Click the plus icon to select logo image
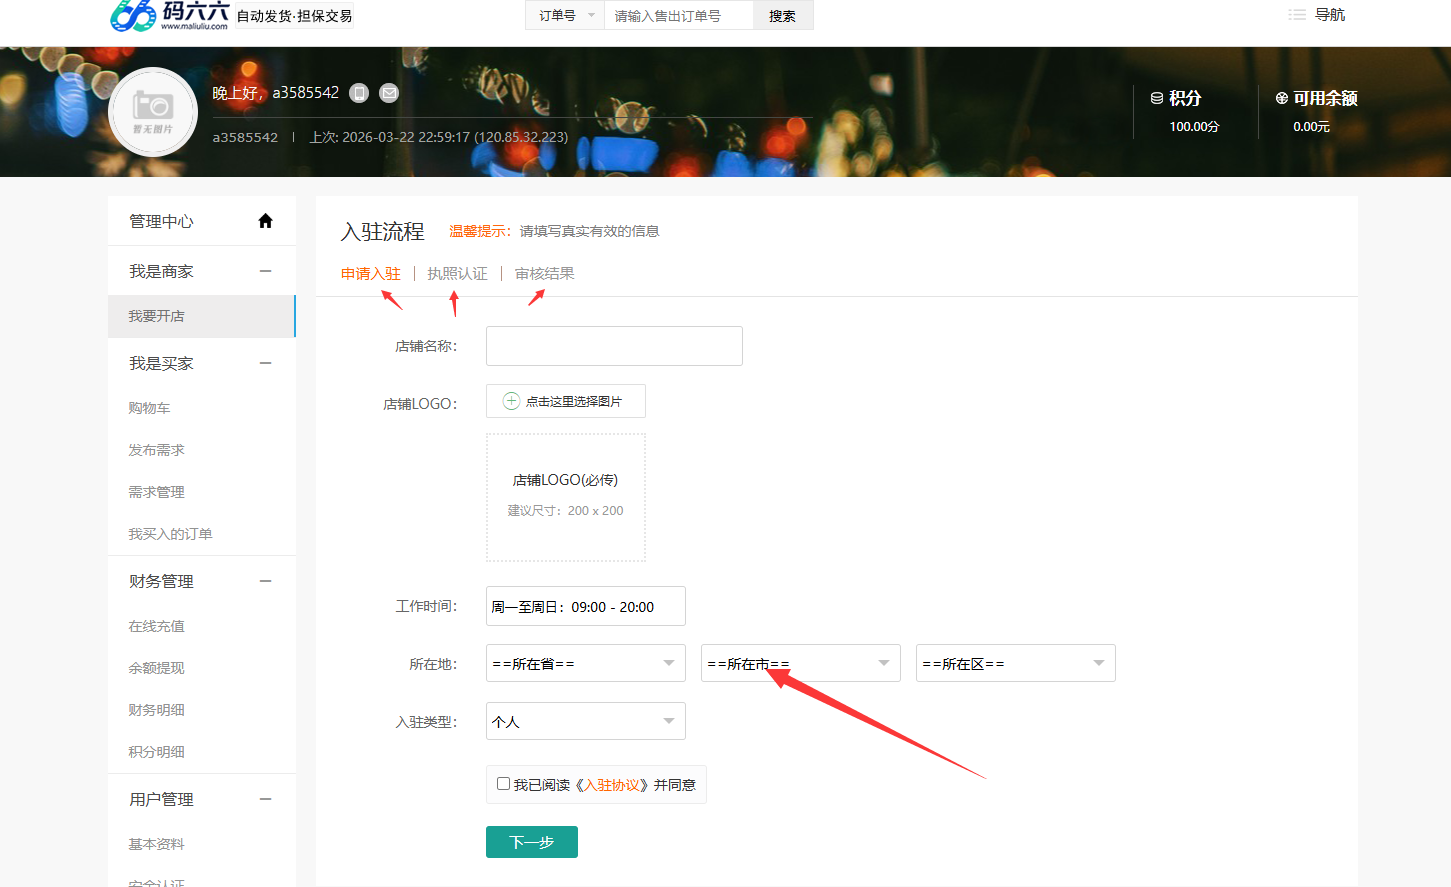 click(x=511, y=401)
